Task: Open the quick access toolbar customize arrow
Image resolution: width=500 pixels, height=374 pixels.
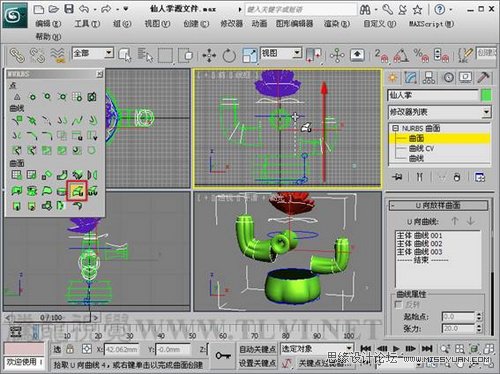Action: [125, 9]
